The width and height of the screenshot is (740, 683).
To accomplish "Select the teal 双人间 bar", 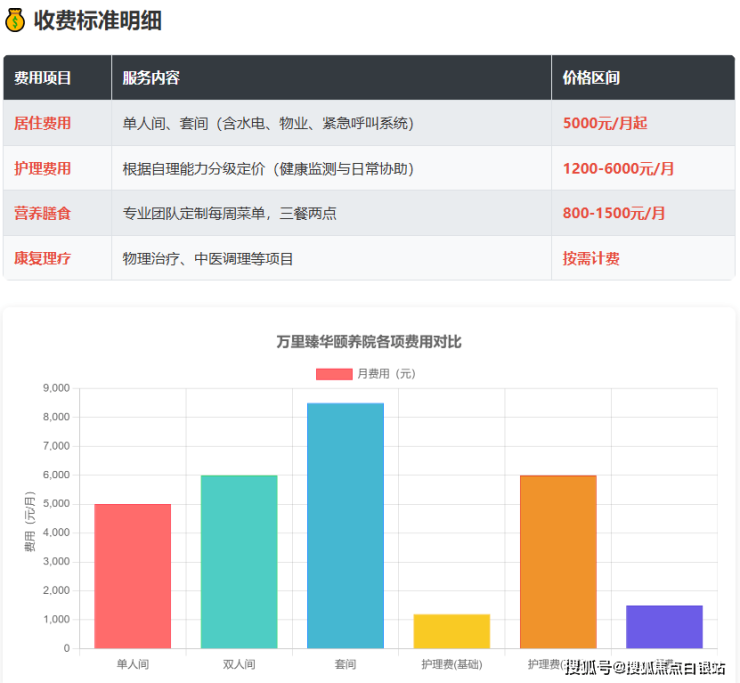I will [239, 562].
